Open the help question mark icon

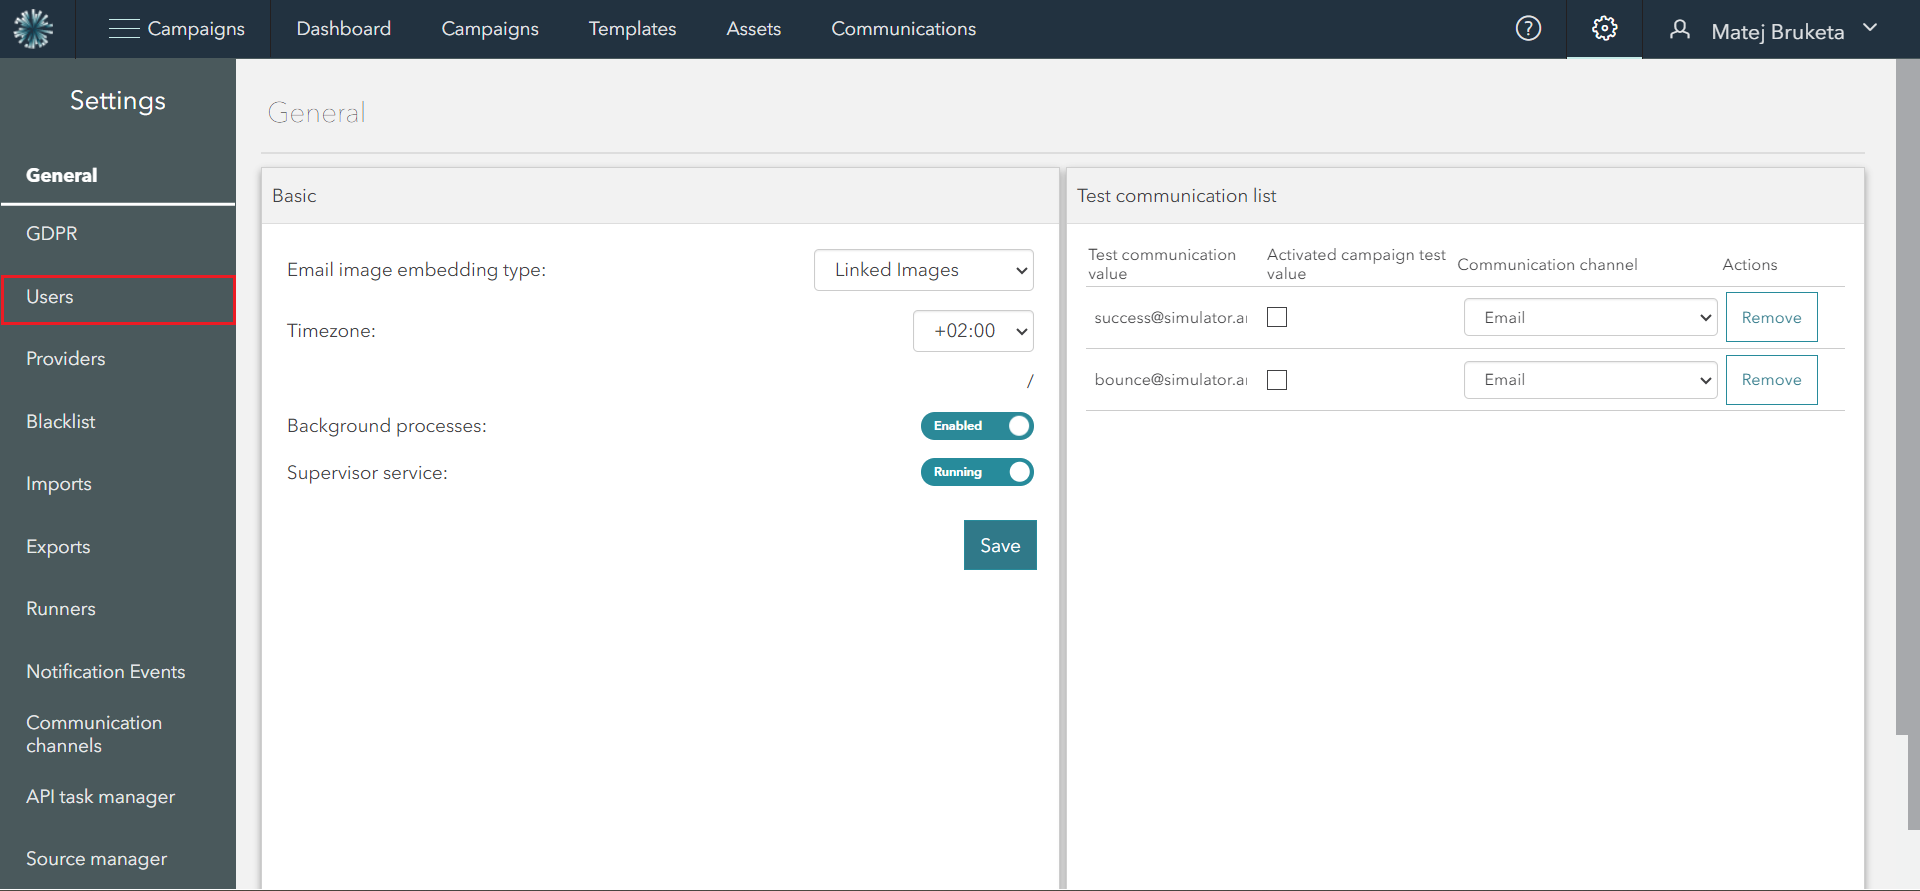coord(1528,29)
